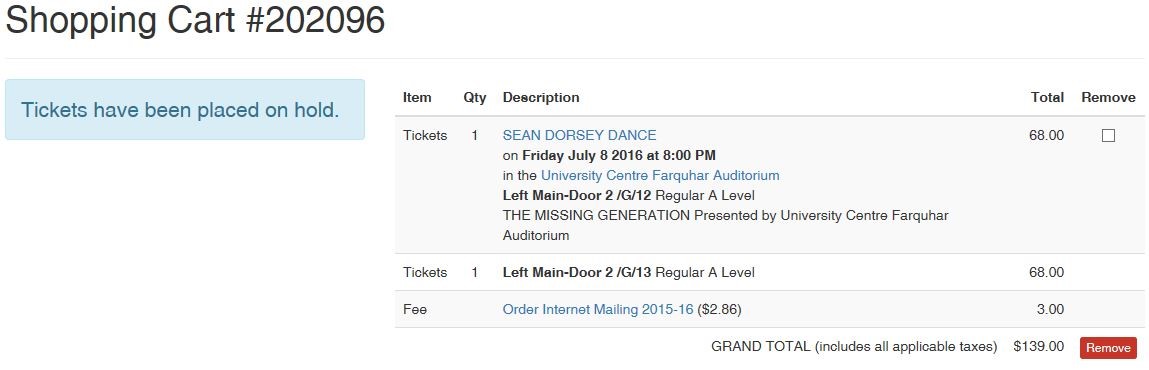Image resolution: width=1149 pixels, height=370 pixels.
Task: Click the 'Tickets have been placed on hold' alert
Action: [185, 110]
